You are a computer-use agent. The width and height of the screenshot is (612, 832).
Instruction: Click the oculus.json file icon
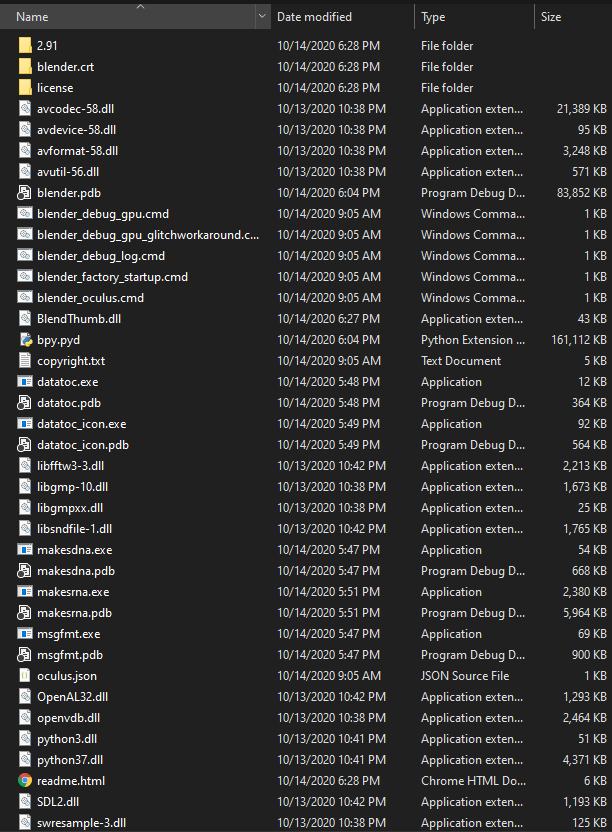pyautogui.click(x=25, y=676)
